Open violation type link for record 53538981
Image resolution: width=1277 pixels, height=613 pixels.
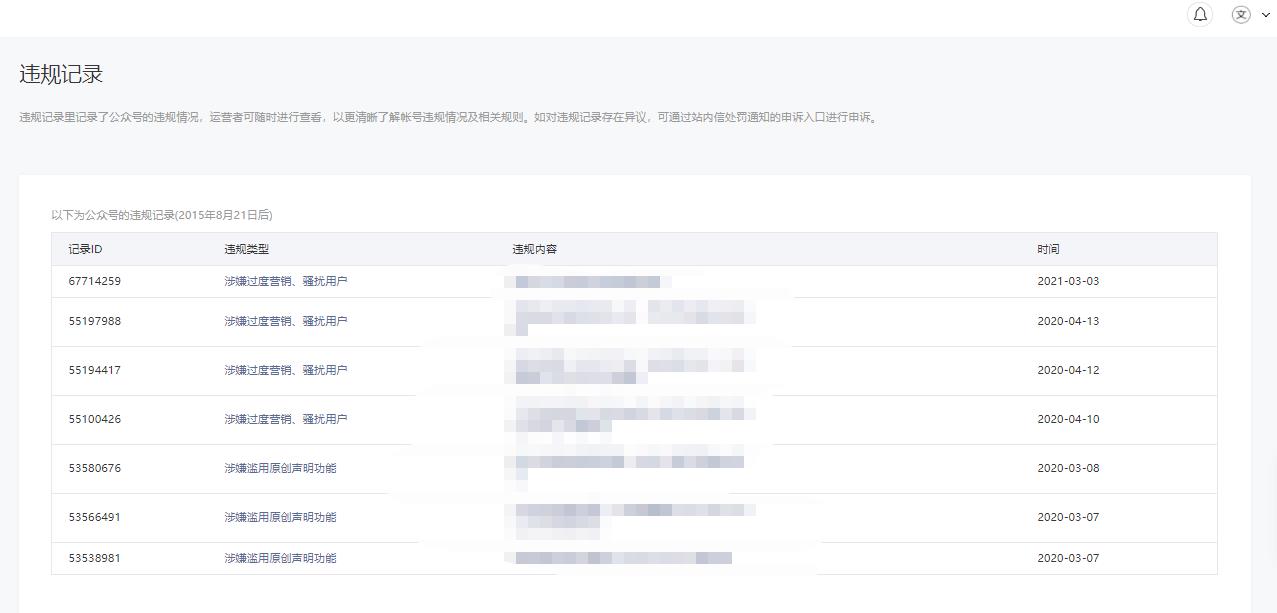pos(280,558)
